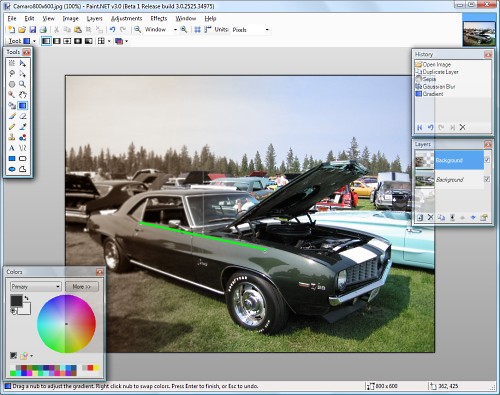
Task: Select the Ellipse shape tool
Action: pos(12,169)
